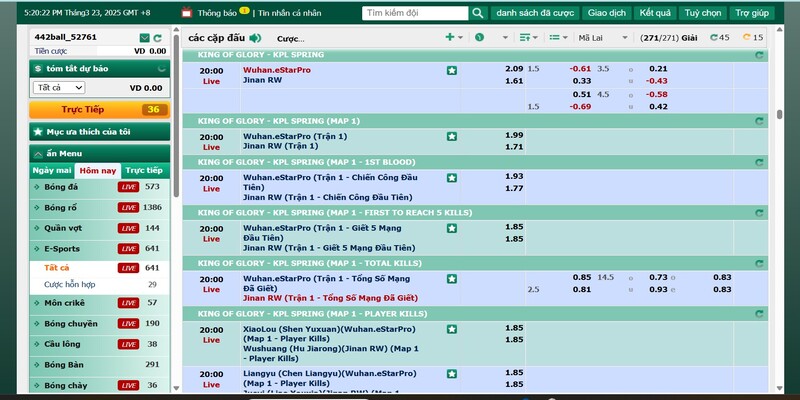800x400 pixels.
Task: Click the main page vertical scrollbar thumb
Action: point(779,114)
